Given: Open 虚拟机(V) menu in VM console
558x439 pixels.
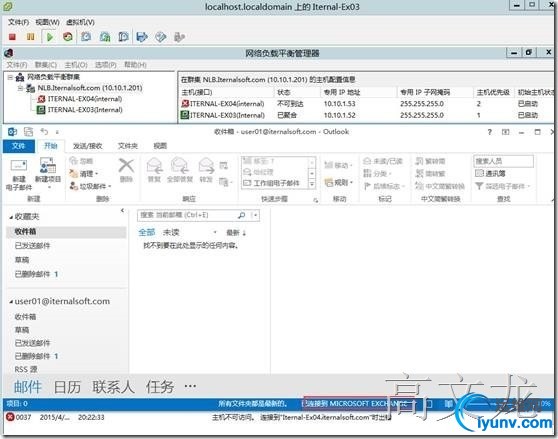Looking at the screenshot, I should click(x=80, y=22).
